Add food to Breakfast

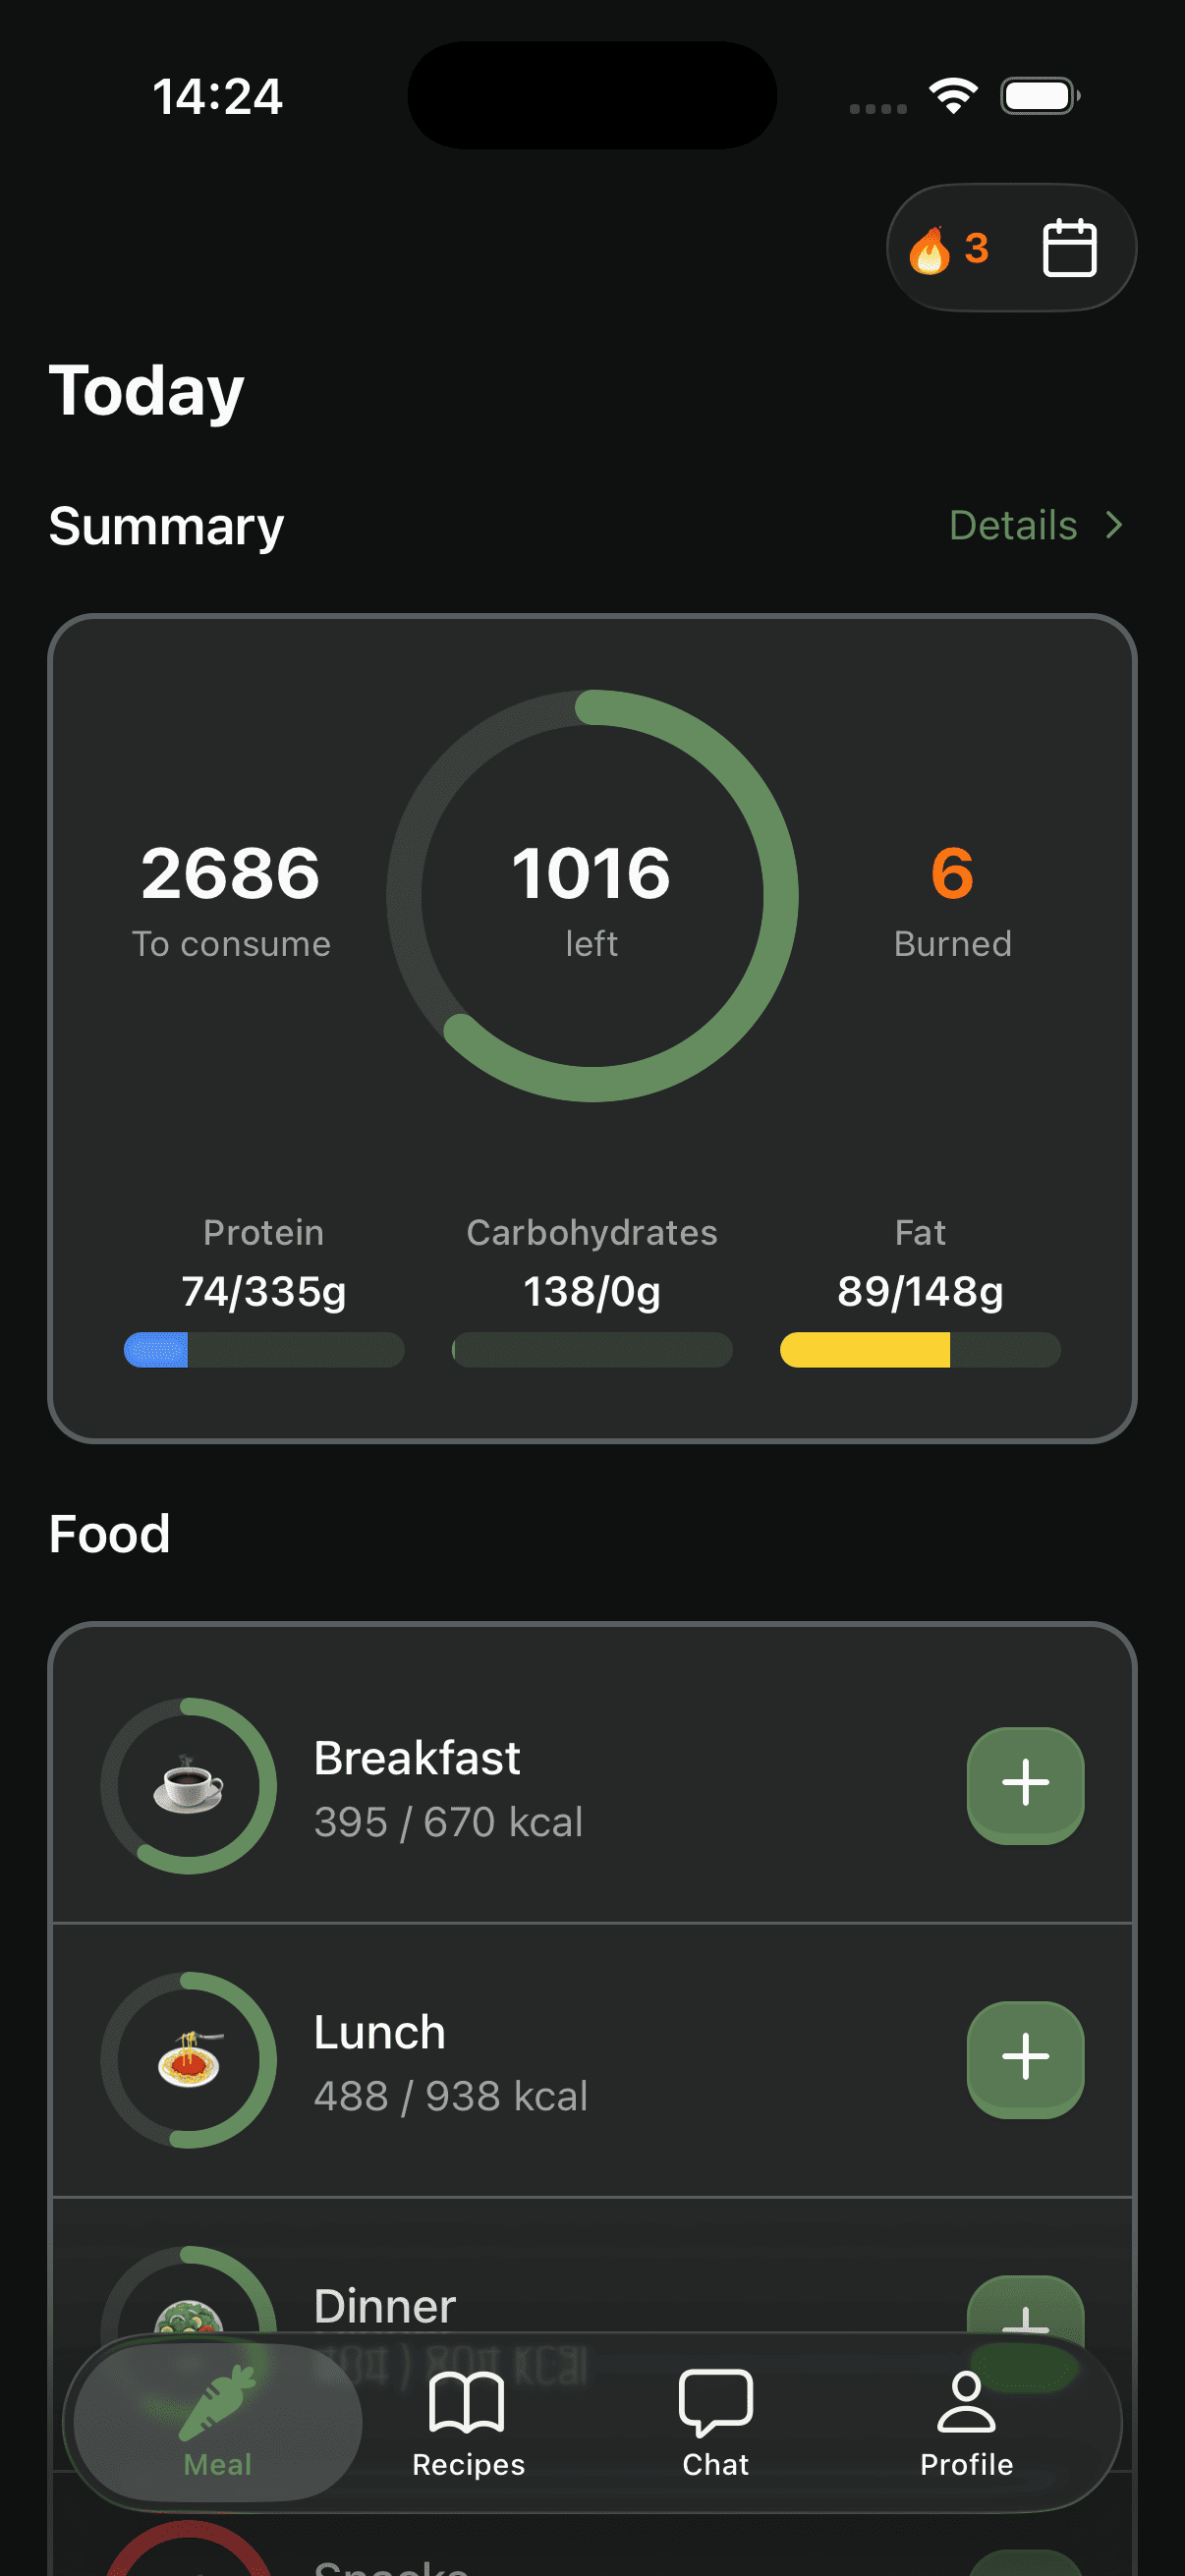(1024, 1784)
